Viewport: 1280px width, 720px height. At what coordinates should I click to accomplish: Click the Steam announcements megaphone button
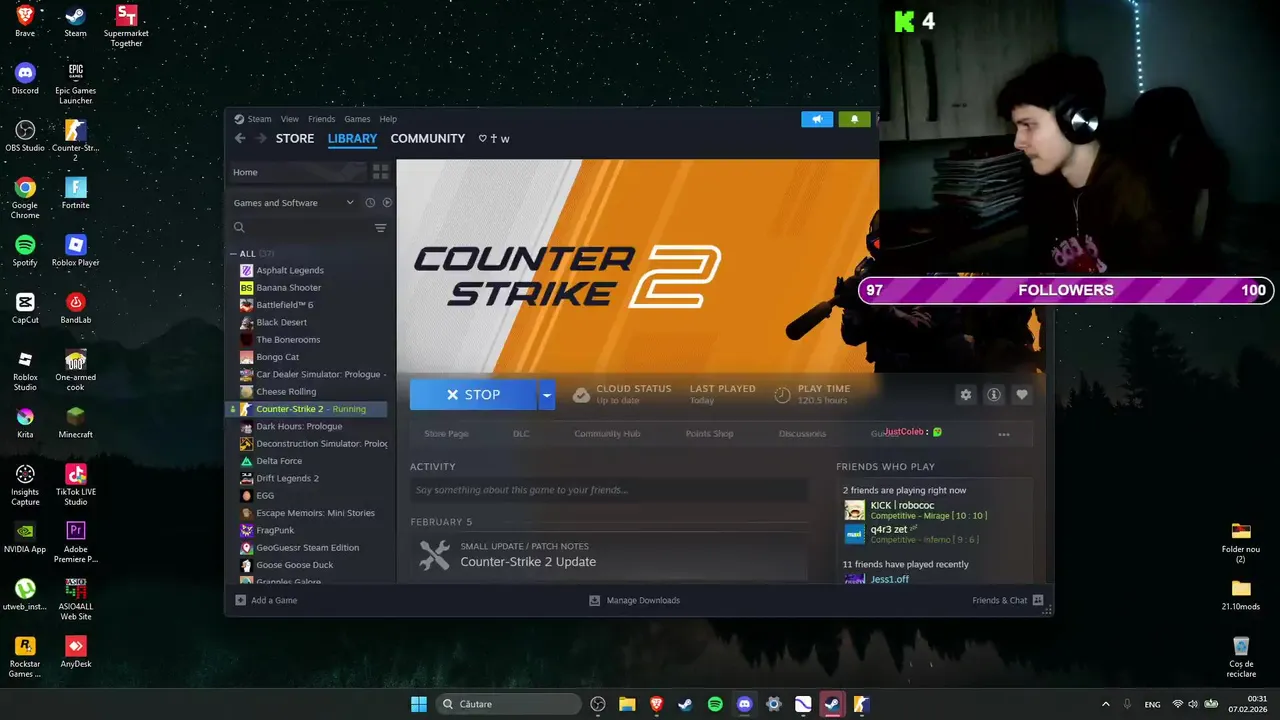pos(817,119)
